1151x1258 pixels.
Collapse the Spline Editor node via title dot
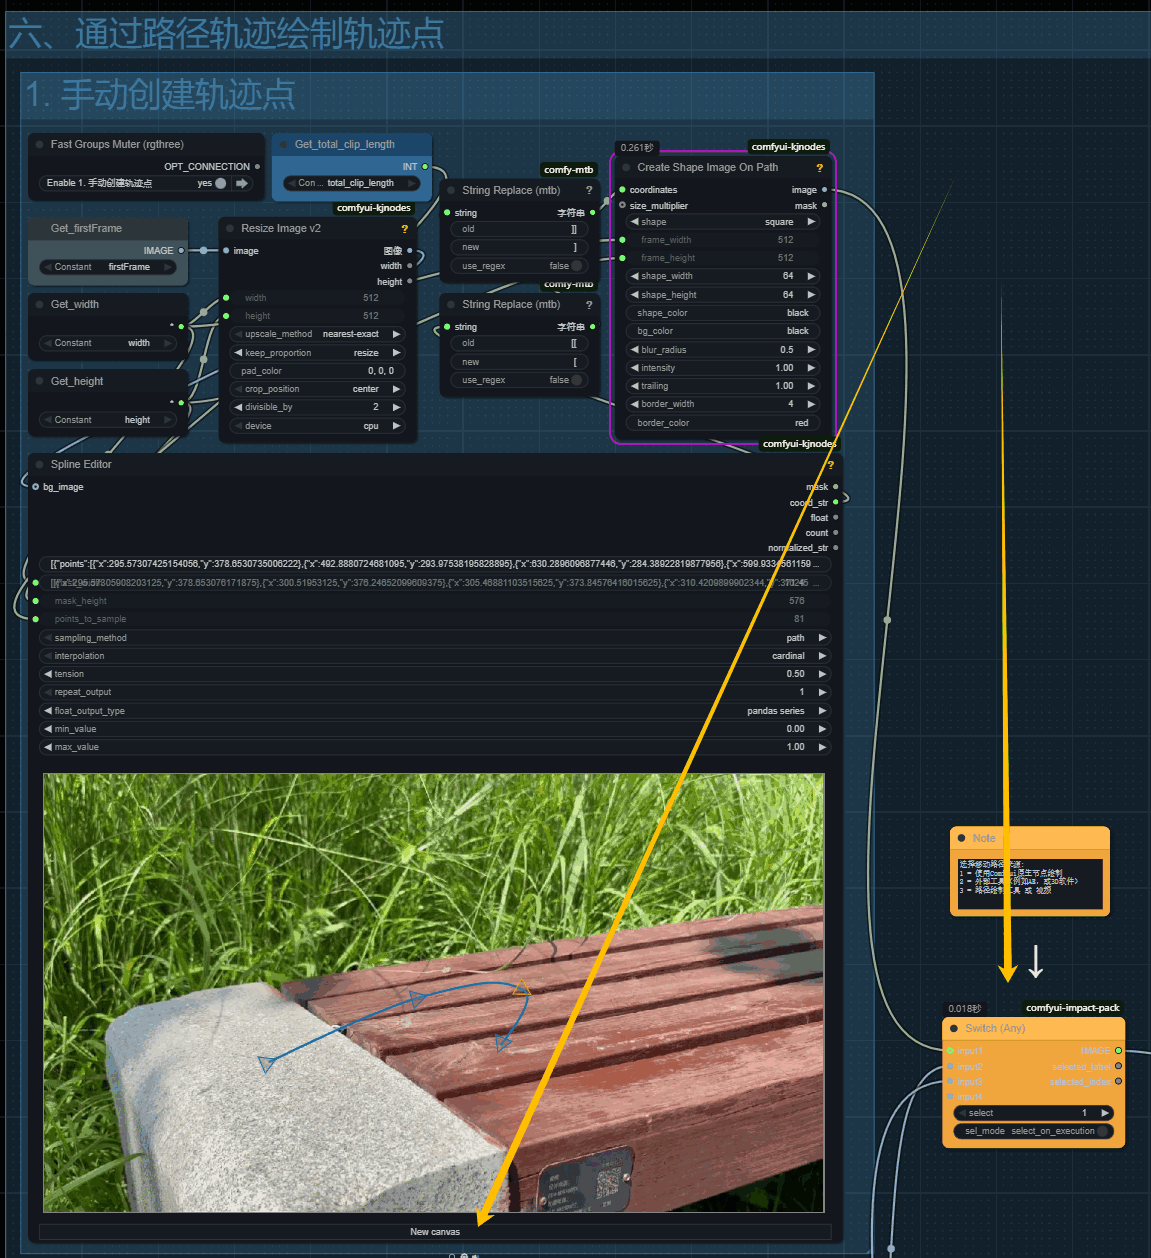click(40, 464)
